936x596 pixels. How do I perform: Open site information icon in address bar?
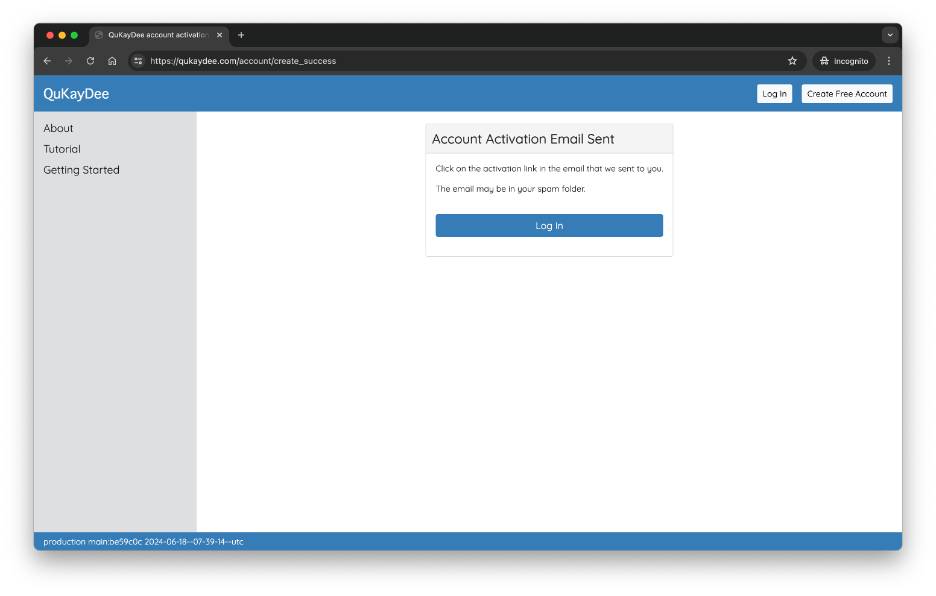[139, 61]
